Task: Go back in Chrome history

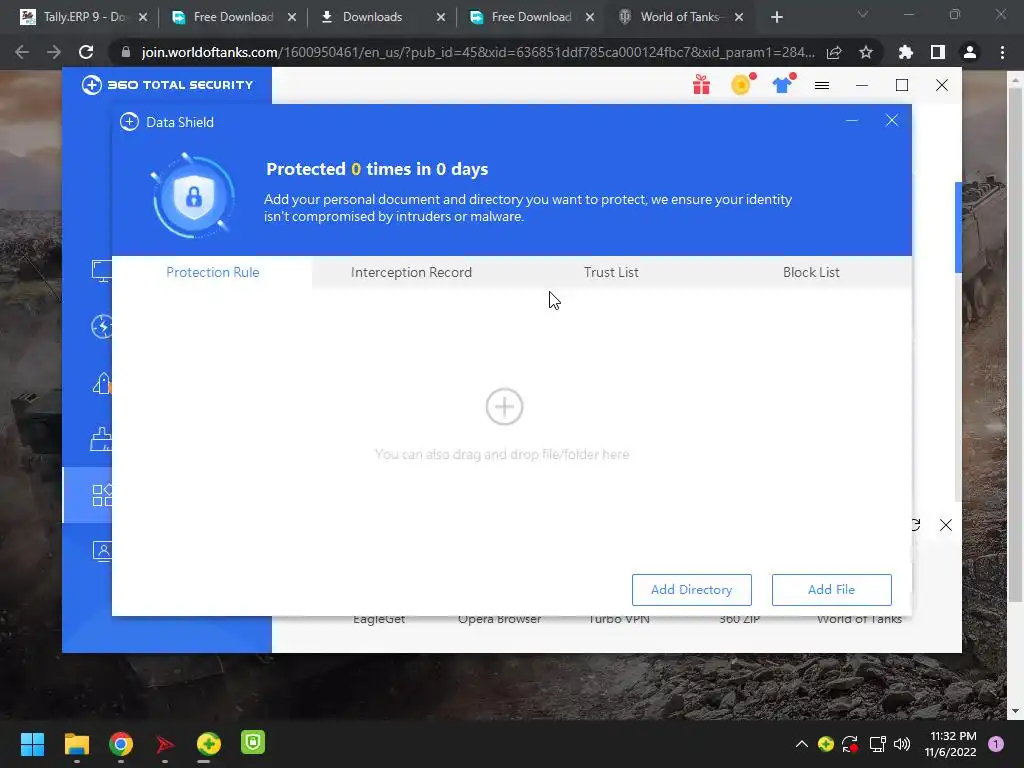Action: click(x=22, y=52)
